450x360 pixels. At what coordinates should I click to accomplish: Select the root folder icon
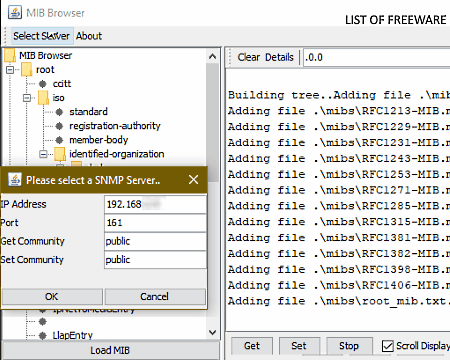[x=27, y=70]
